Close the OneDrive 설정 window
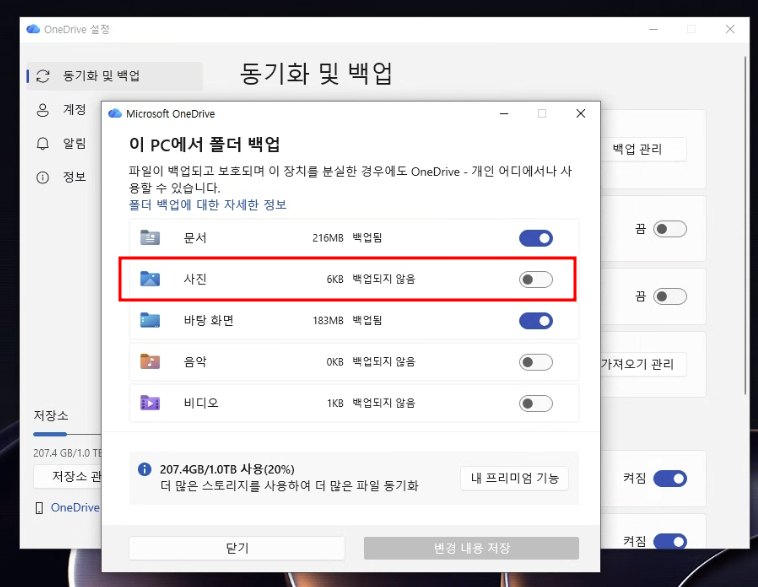This screenshot has width=758, height=587. (730, 29)
